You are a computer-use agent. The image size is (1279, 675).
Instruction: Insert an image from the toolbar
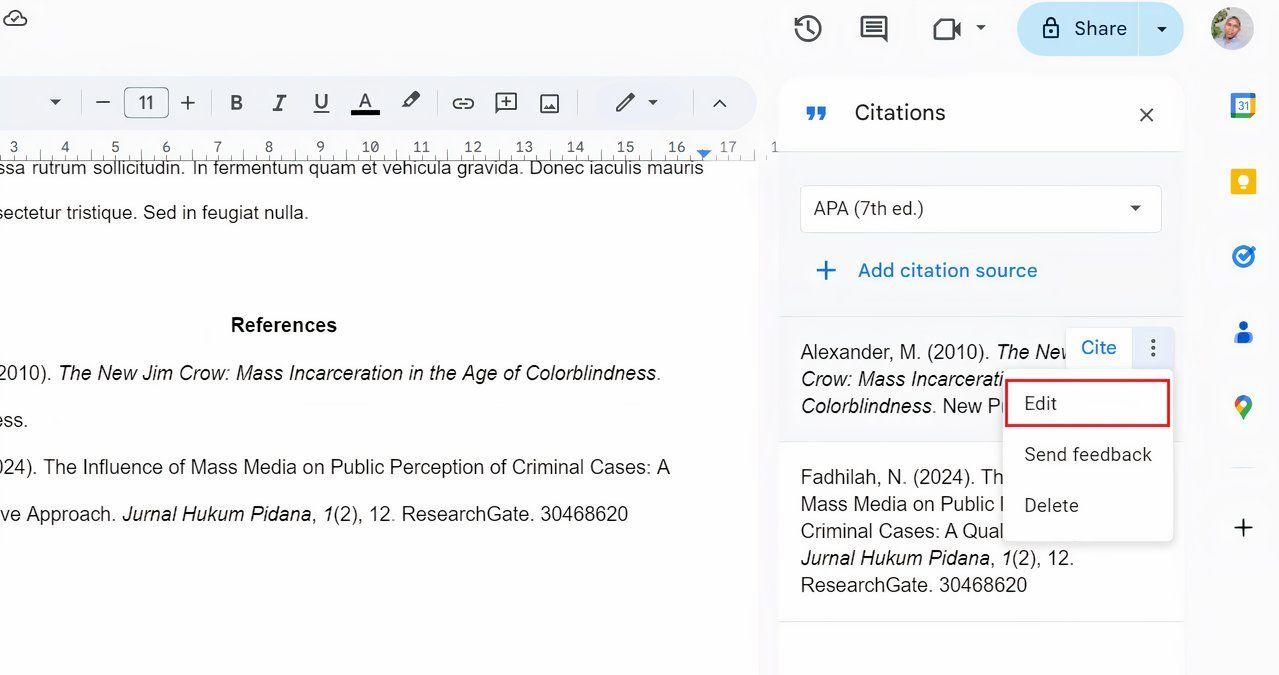coord(548,102)
